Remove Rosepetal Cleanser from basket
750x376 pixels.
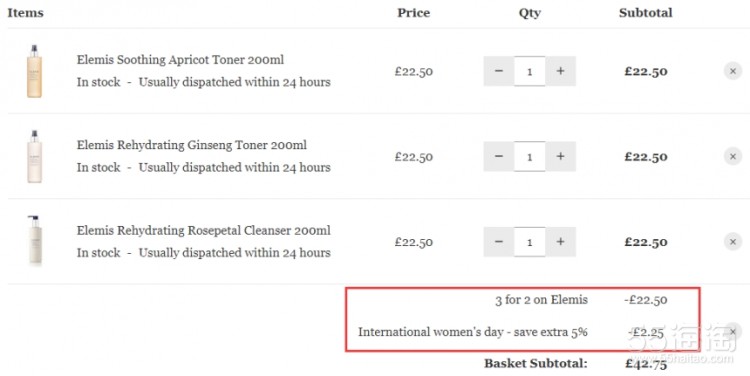(x=733, y=242)
